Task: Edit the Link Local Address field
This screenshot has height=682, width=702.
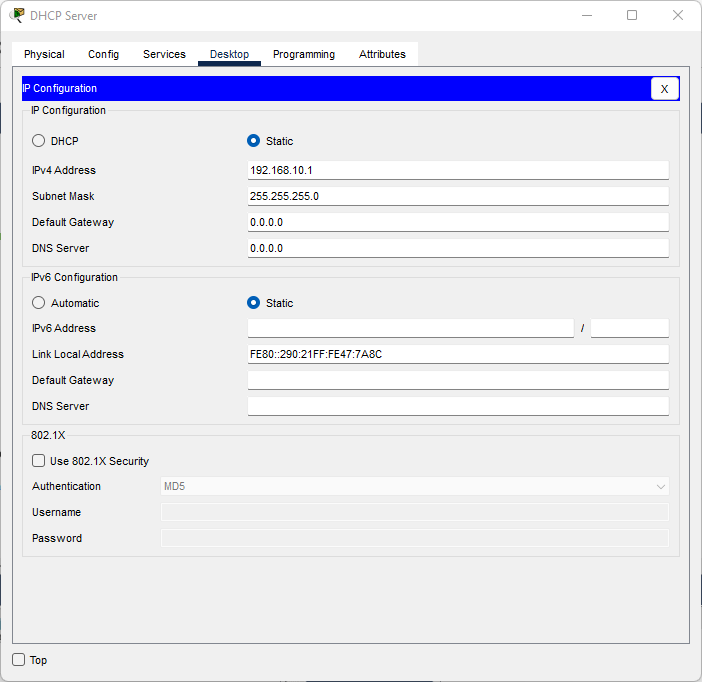Action: [457, 354]
